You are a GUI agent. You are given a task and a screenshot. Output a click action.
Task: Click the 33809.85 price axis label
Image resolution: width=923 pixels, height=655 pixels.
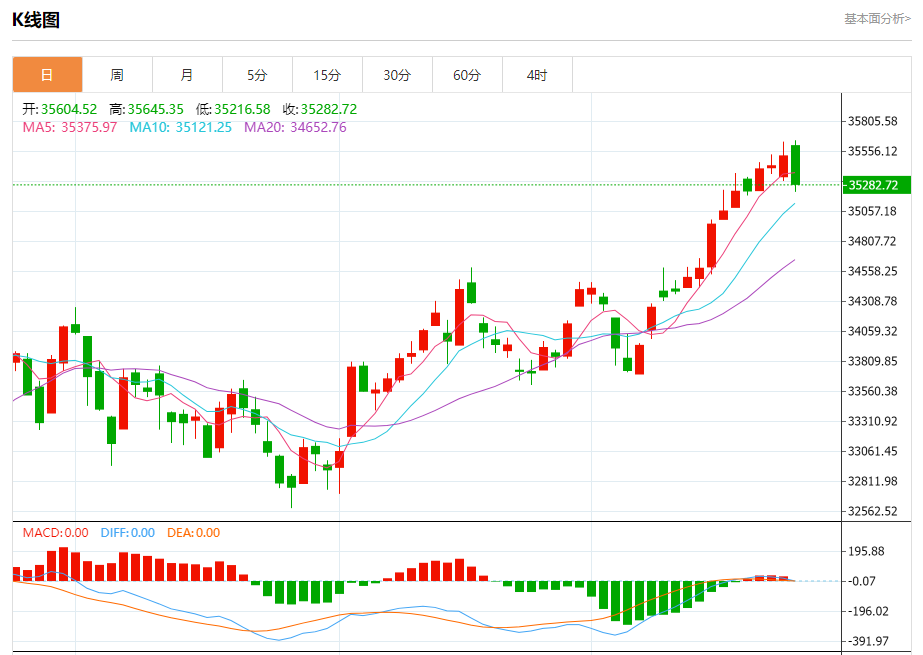click(872, 361)
